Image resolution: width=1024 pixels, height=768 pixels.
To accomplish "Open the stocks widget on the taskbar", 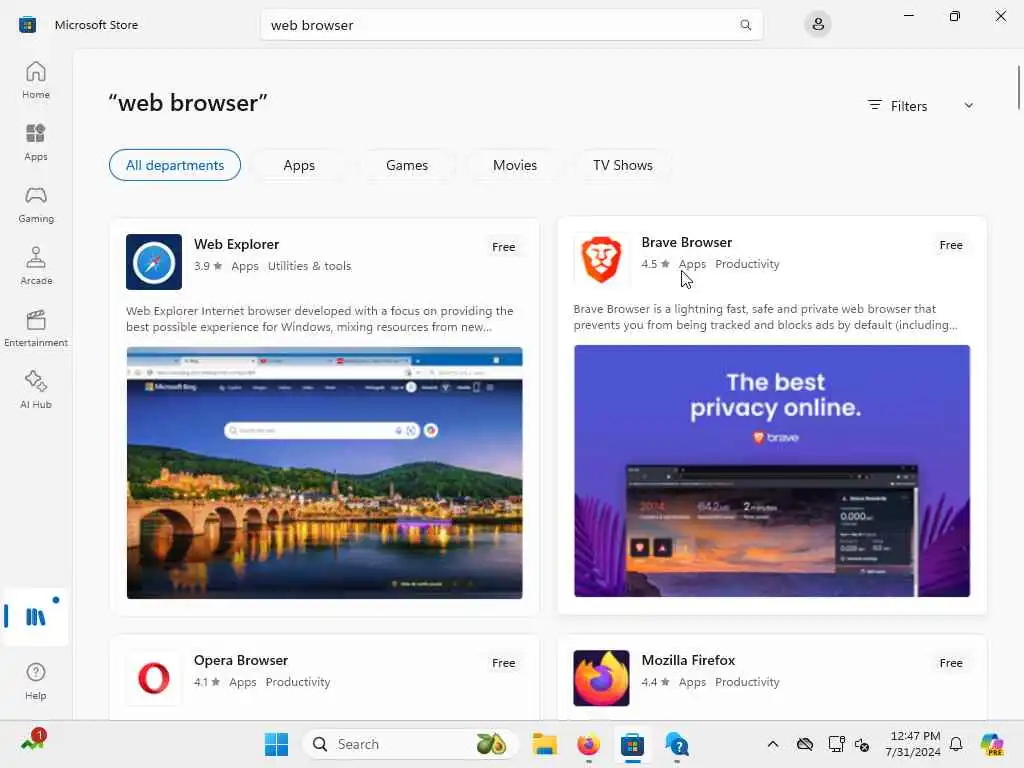I will pyautogui.click(x=33, y=741).
